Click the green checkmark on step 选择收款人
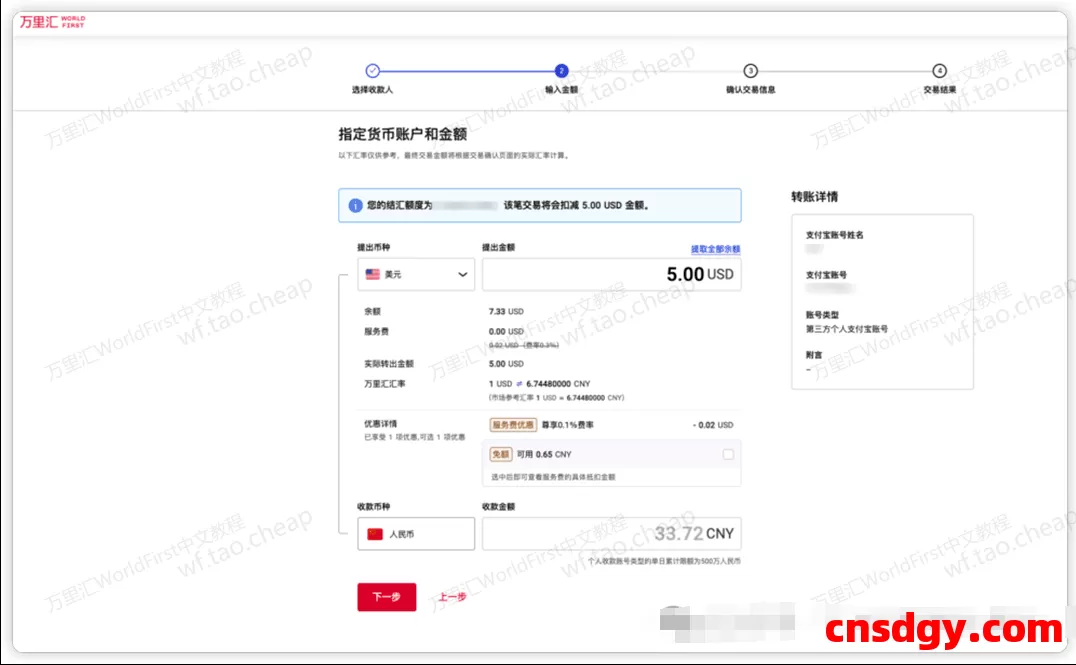The height and width of the screenshot is (665, 1076). (373, 71)
